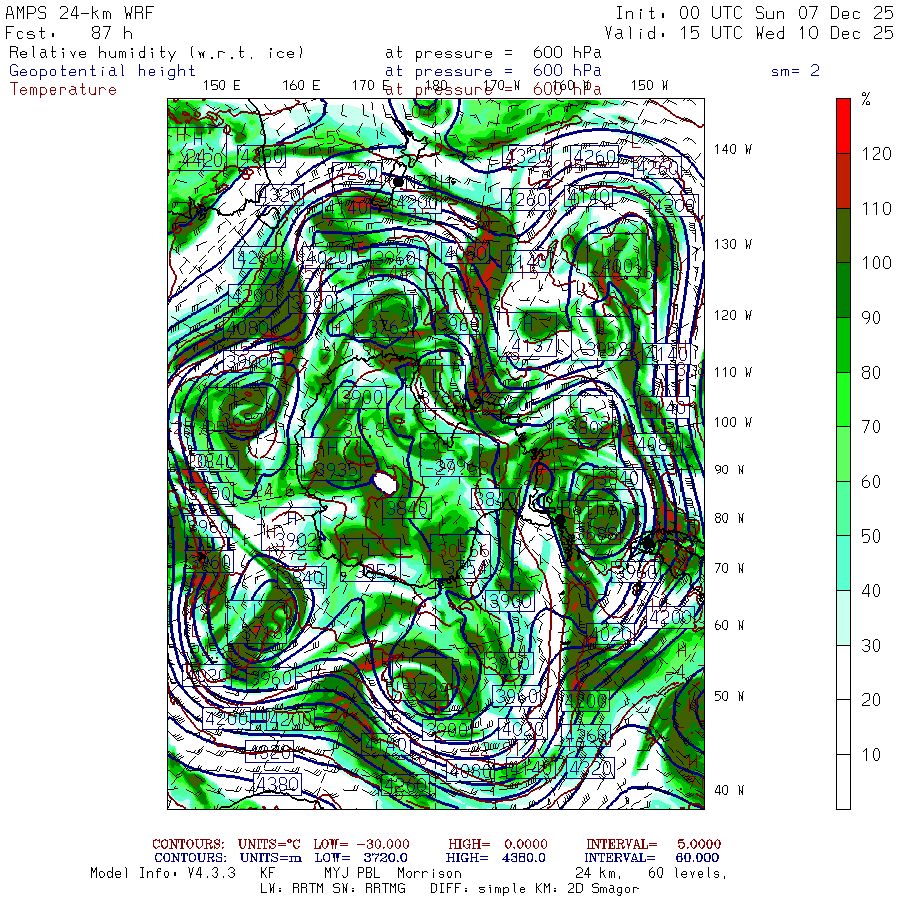Viewport: 900px width, 900px height.
Task: Click the blue 'sm= 2' smoothing label
Action: [796, 71]
